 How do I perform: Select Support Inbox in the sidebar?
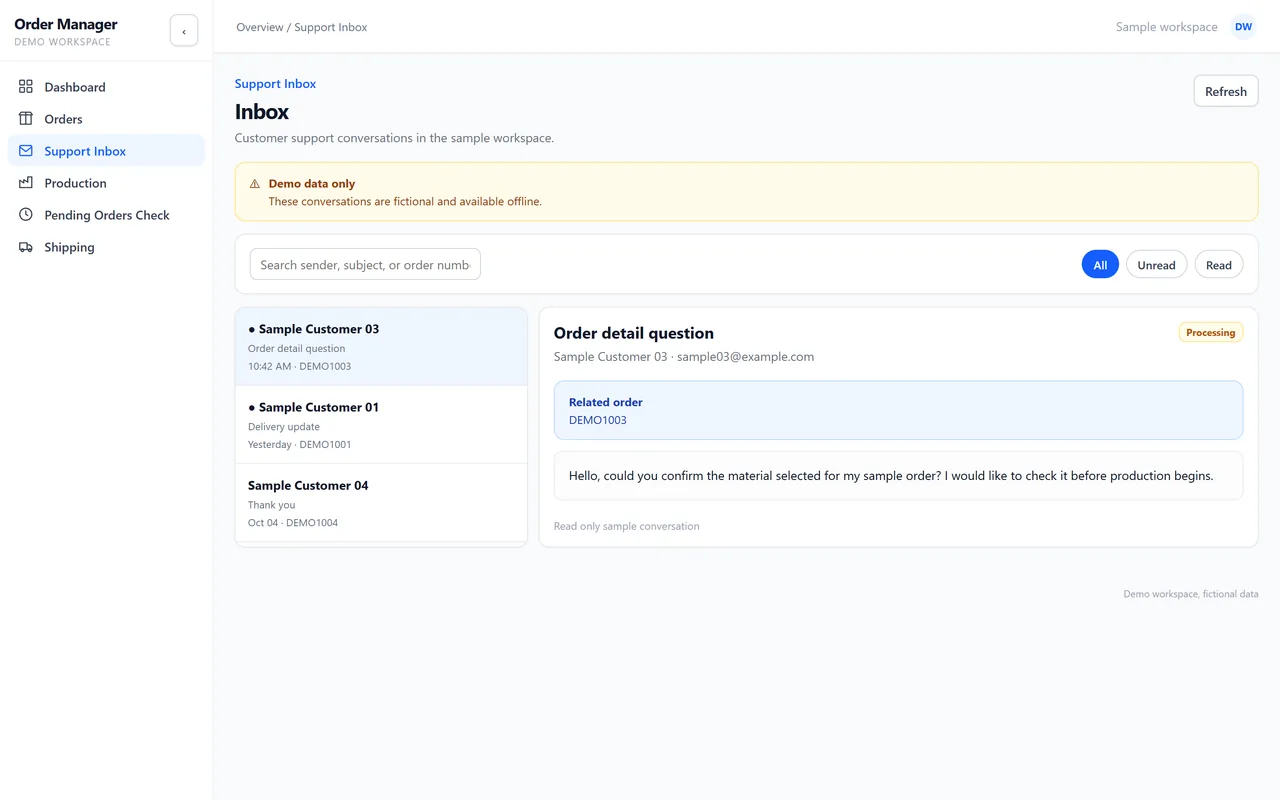(106, 151)
